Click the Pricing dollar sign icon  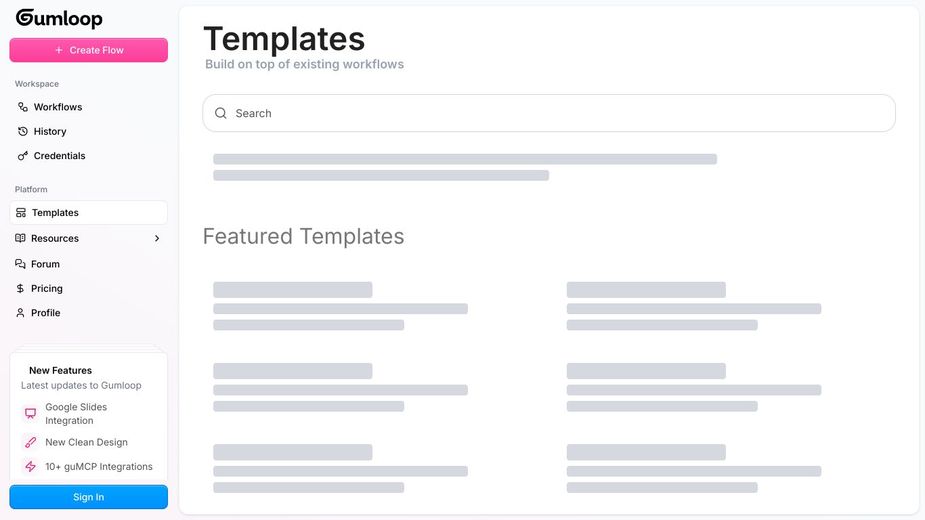pyautogui.click(x=21, y=289)
